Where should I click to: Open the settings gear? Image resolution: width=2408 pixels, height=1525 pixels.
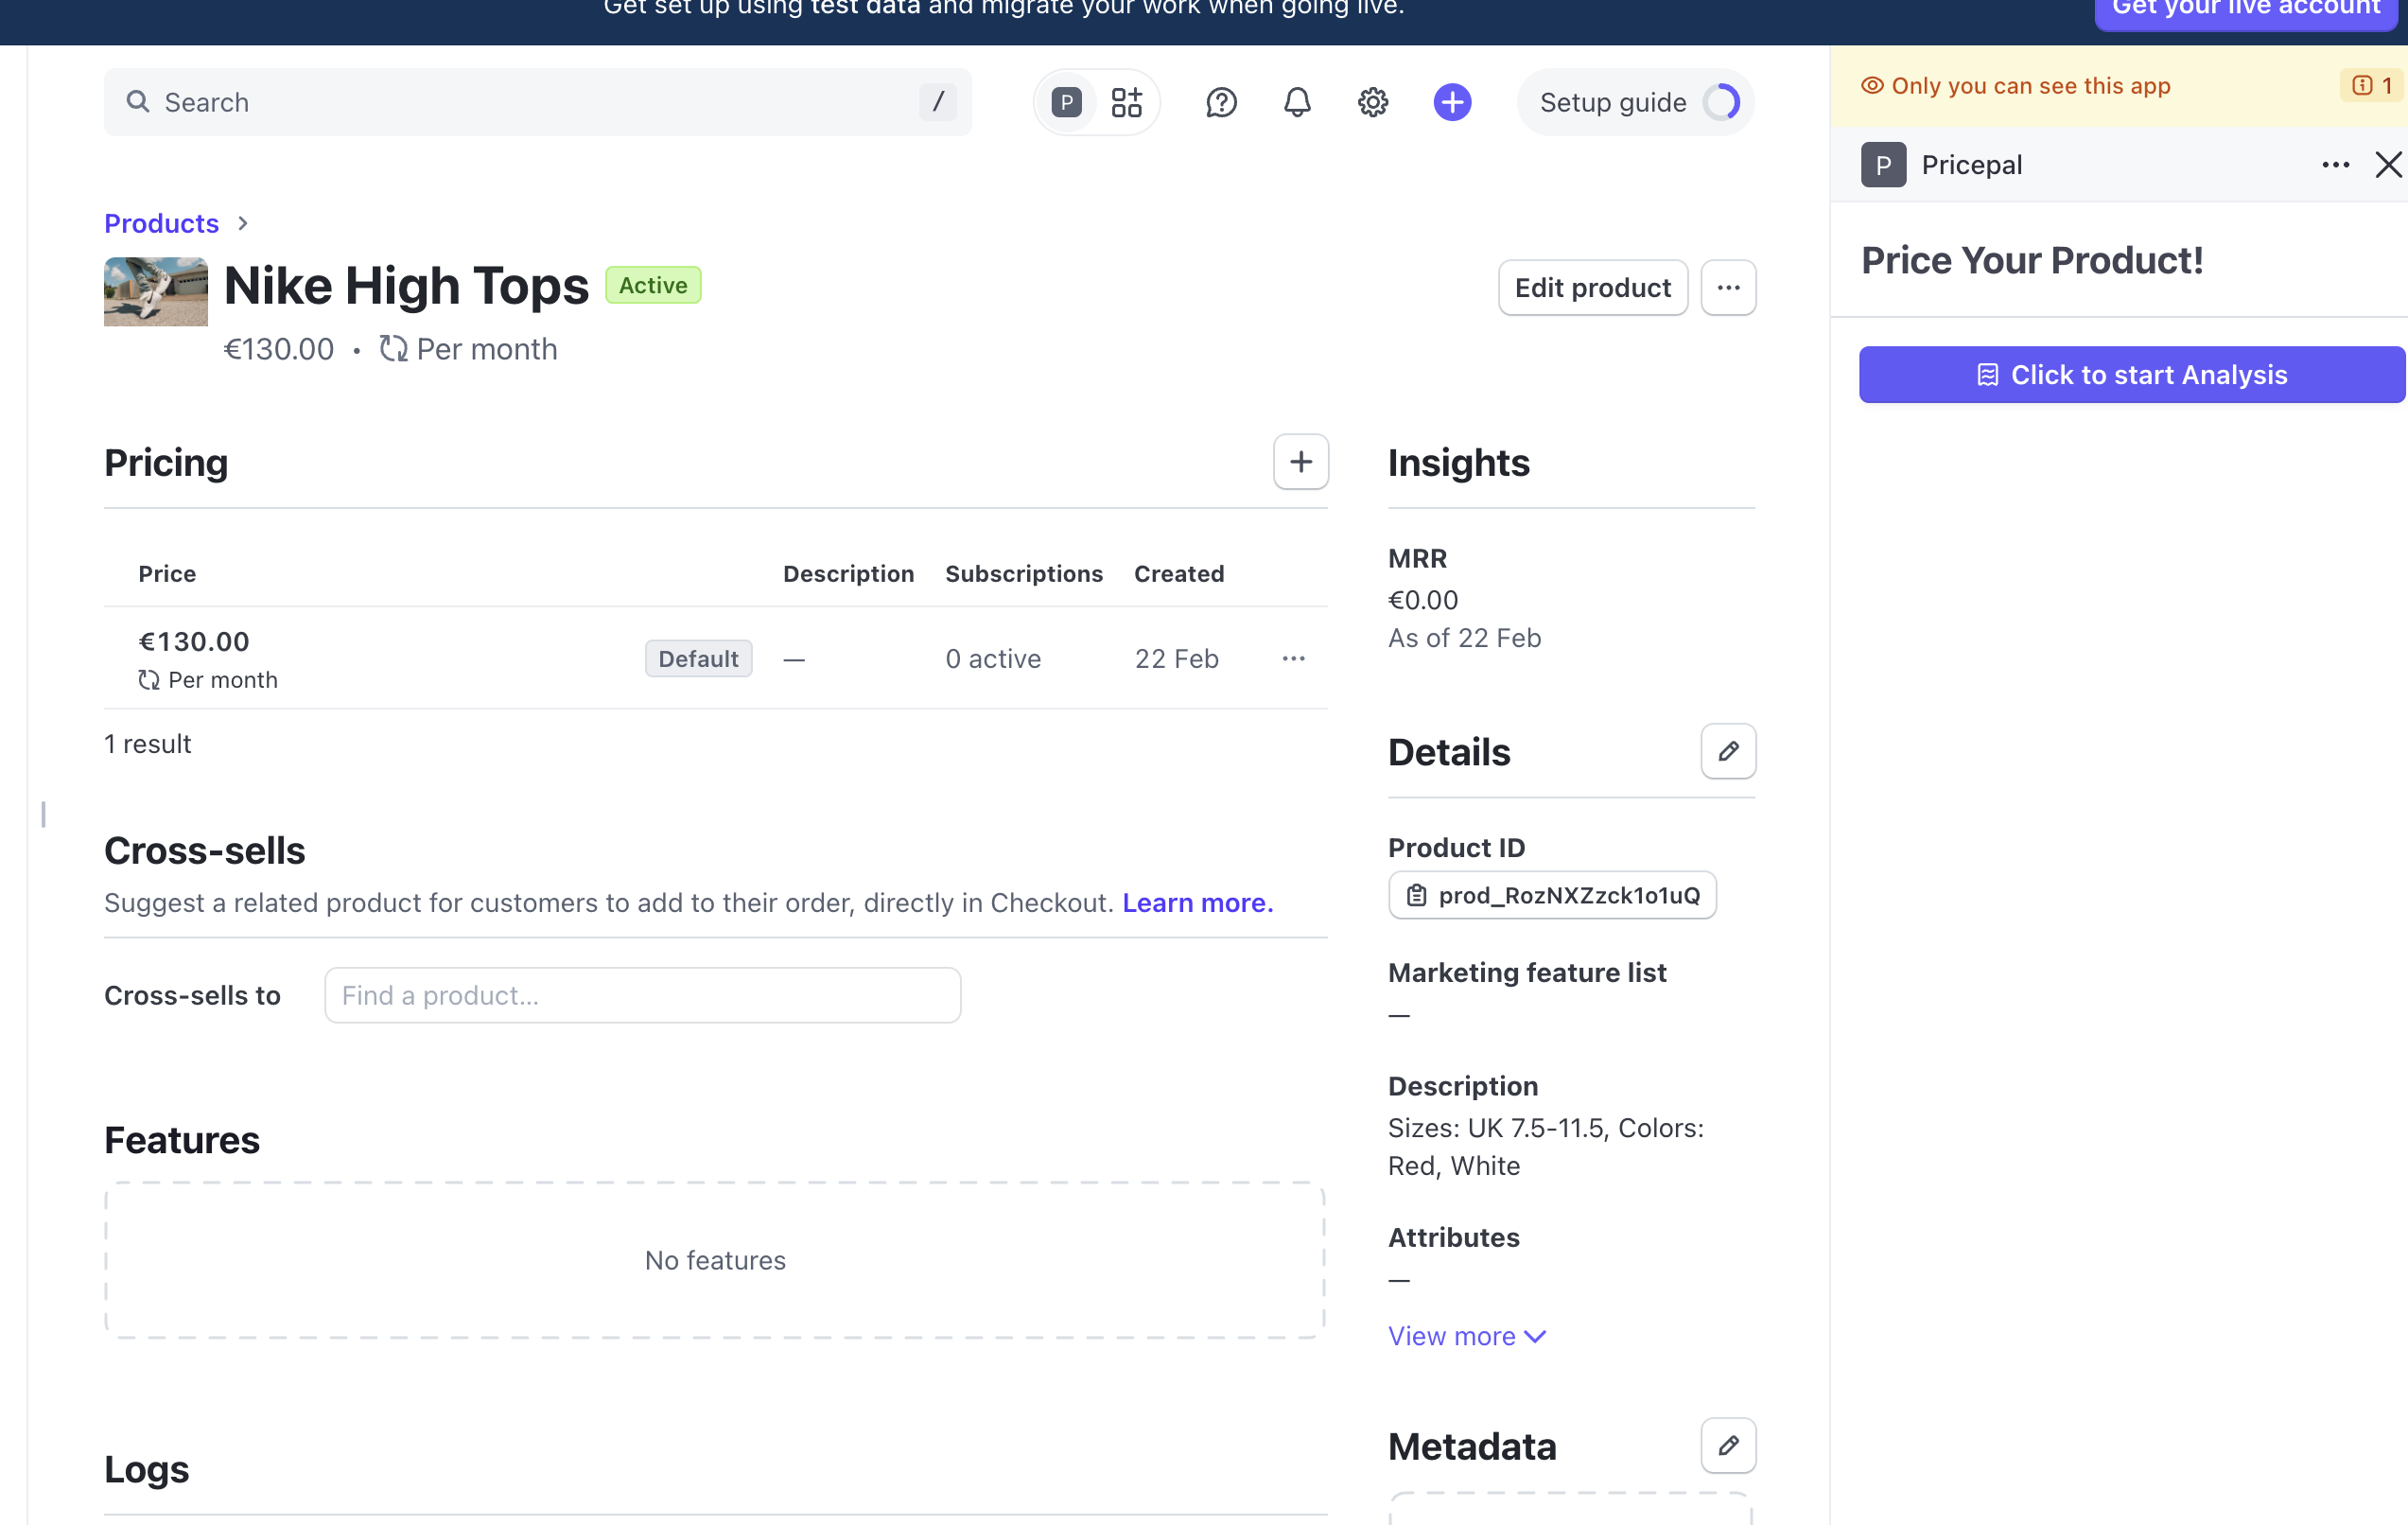click(1373, 102)
